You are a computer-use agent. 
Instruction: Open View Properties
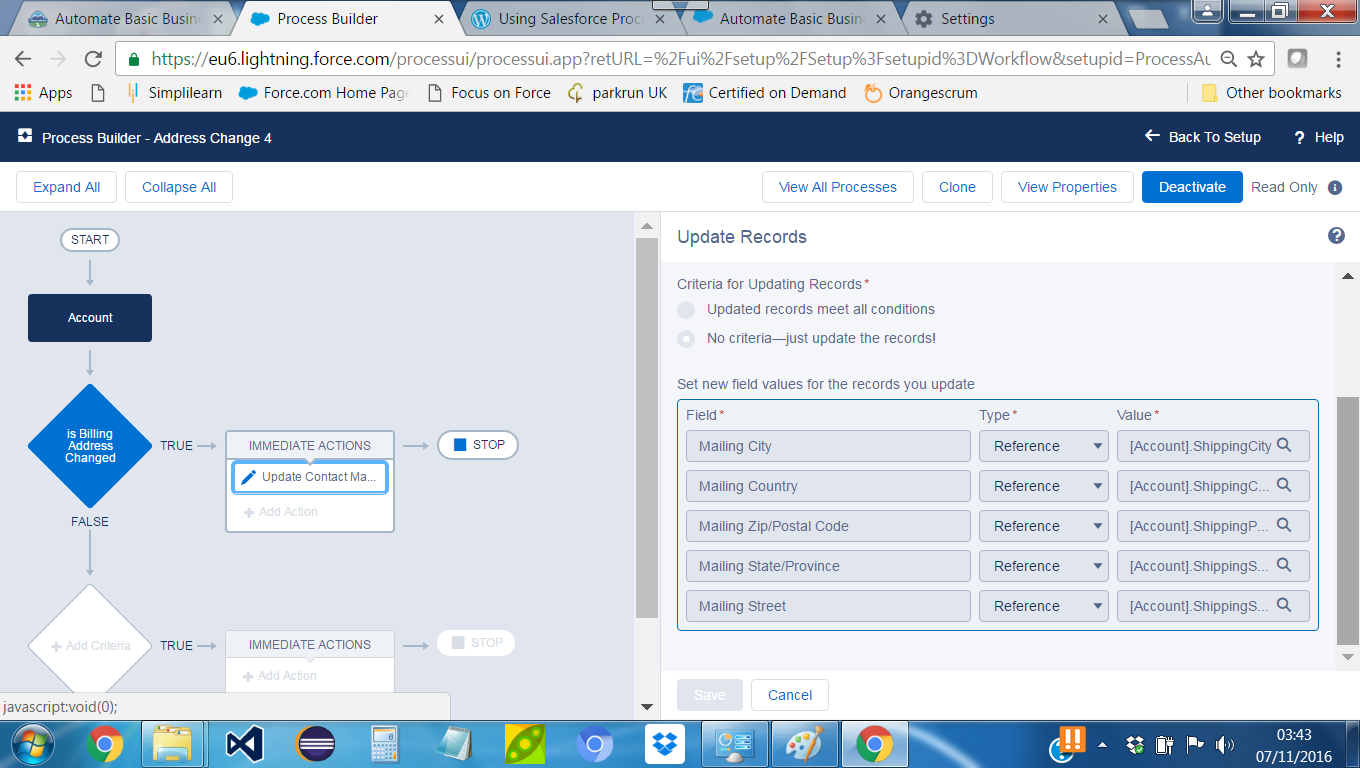pyautogui.click(x=1067, y=187)
